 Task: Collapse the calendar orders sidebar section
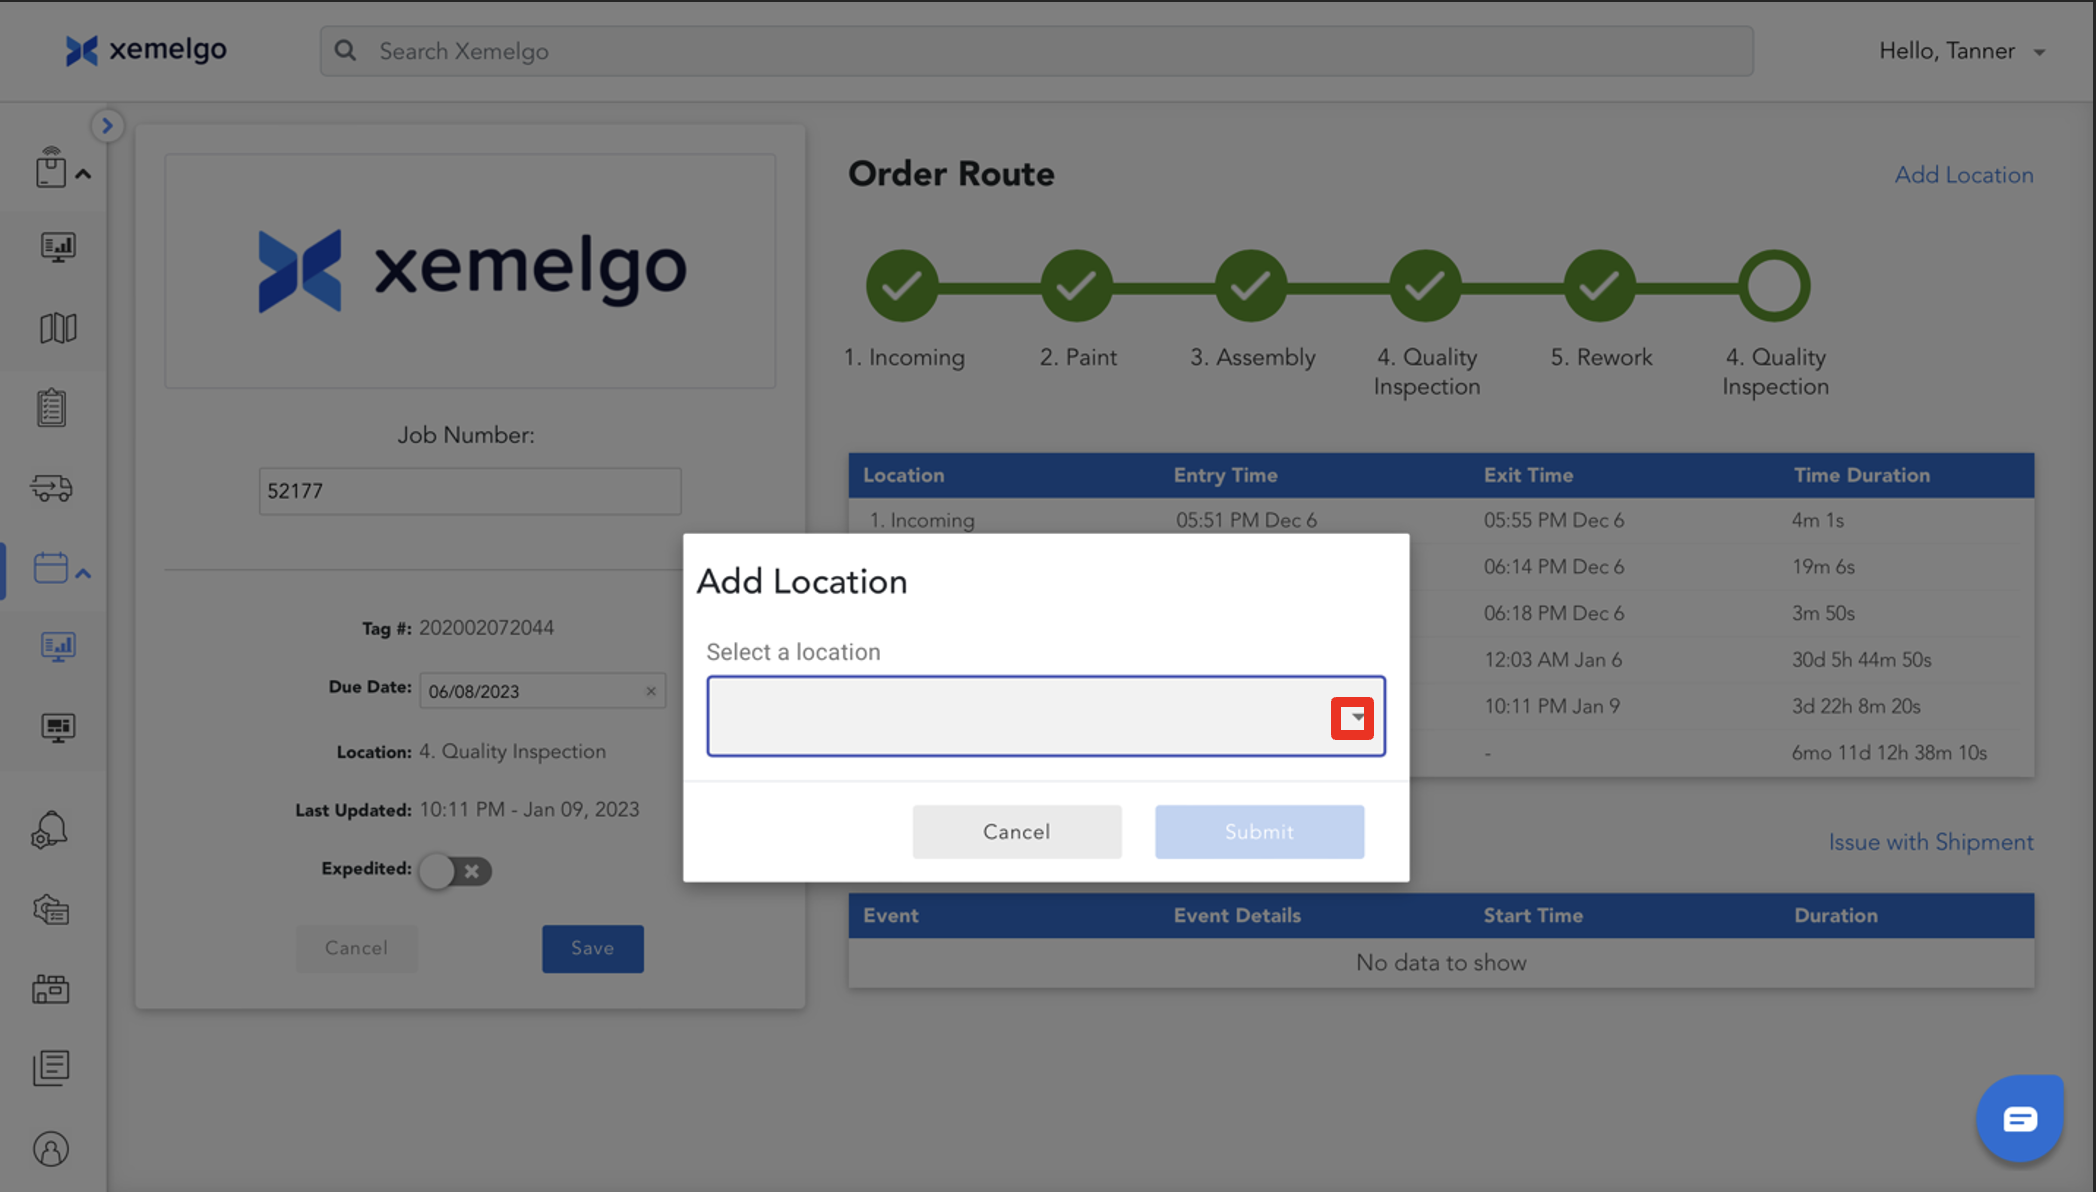pos(83,573)
